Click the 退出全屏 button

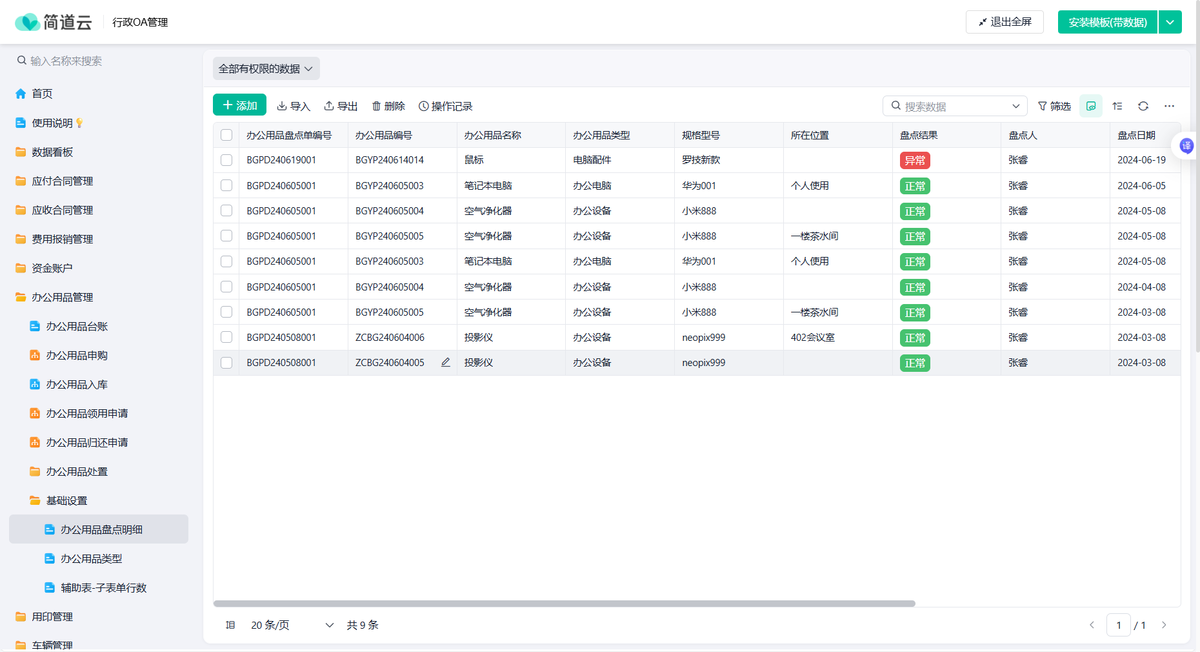1004,22
